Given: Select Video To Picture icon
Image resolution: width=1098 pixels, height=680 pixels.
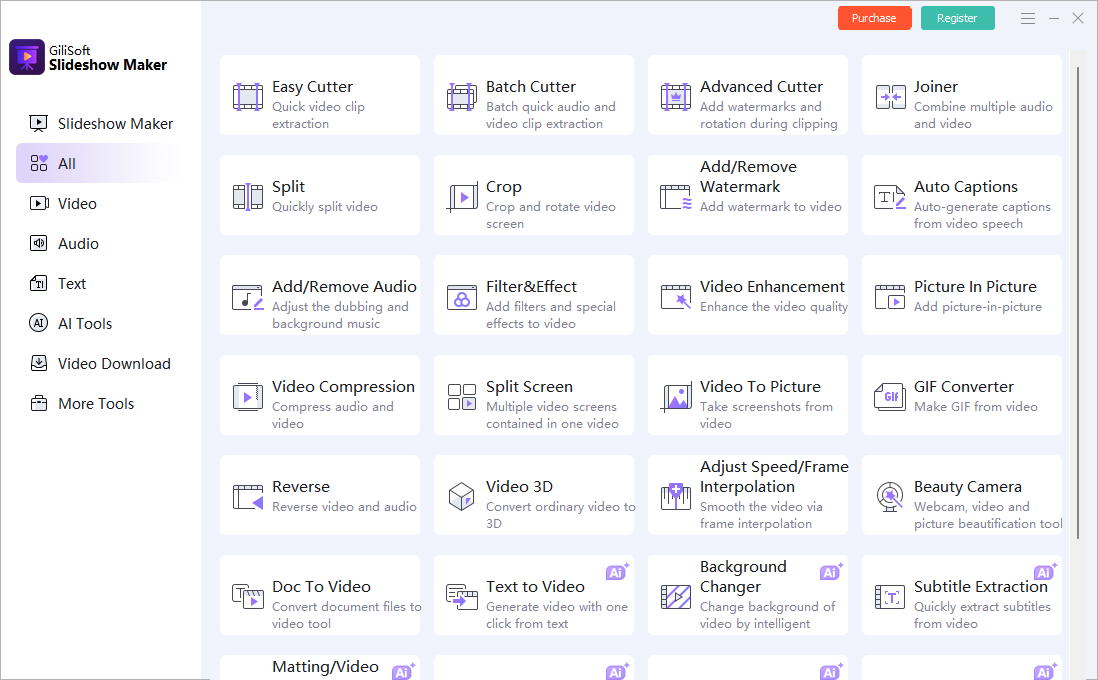Looking at the screenshot, I should (x=676, y=397).
